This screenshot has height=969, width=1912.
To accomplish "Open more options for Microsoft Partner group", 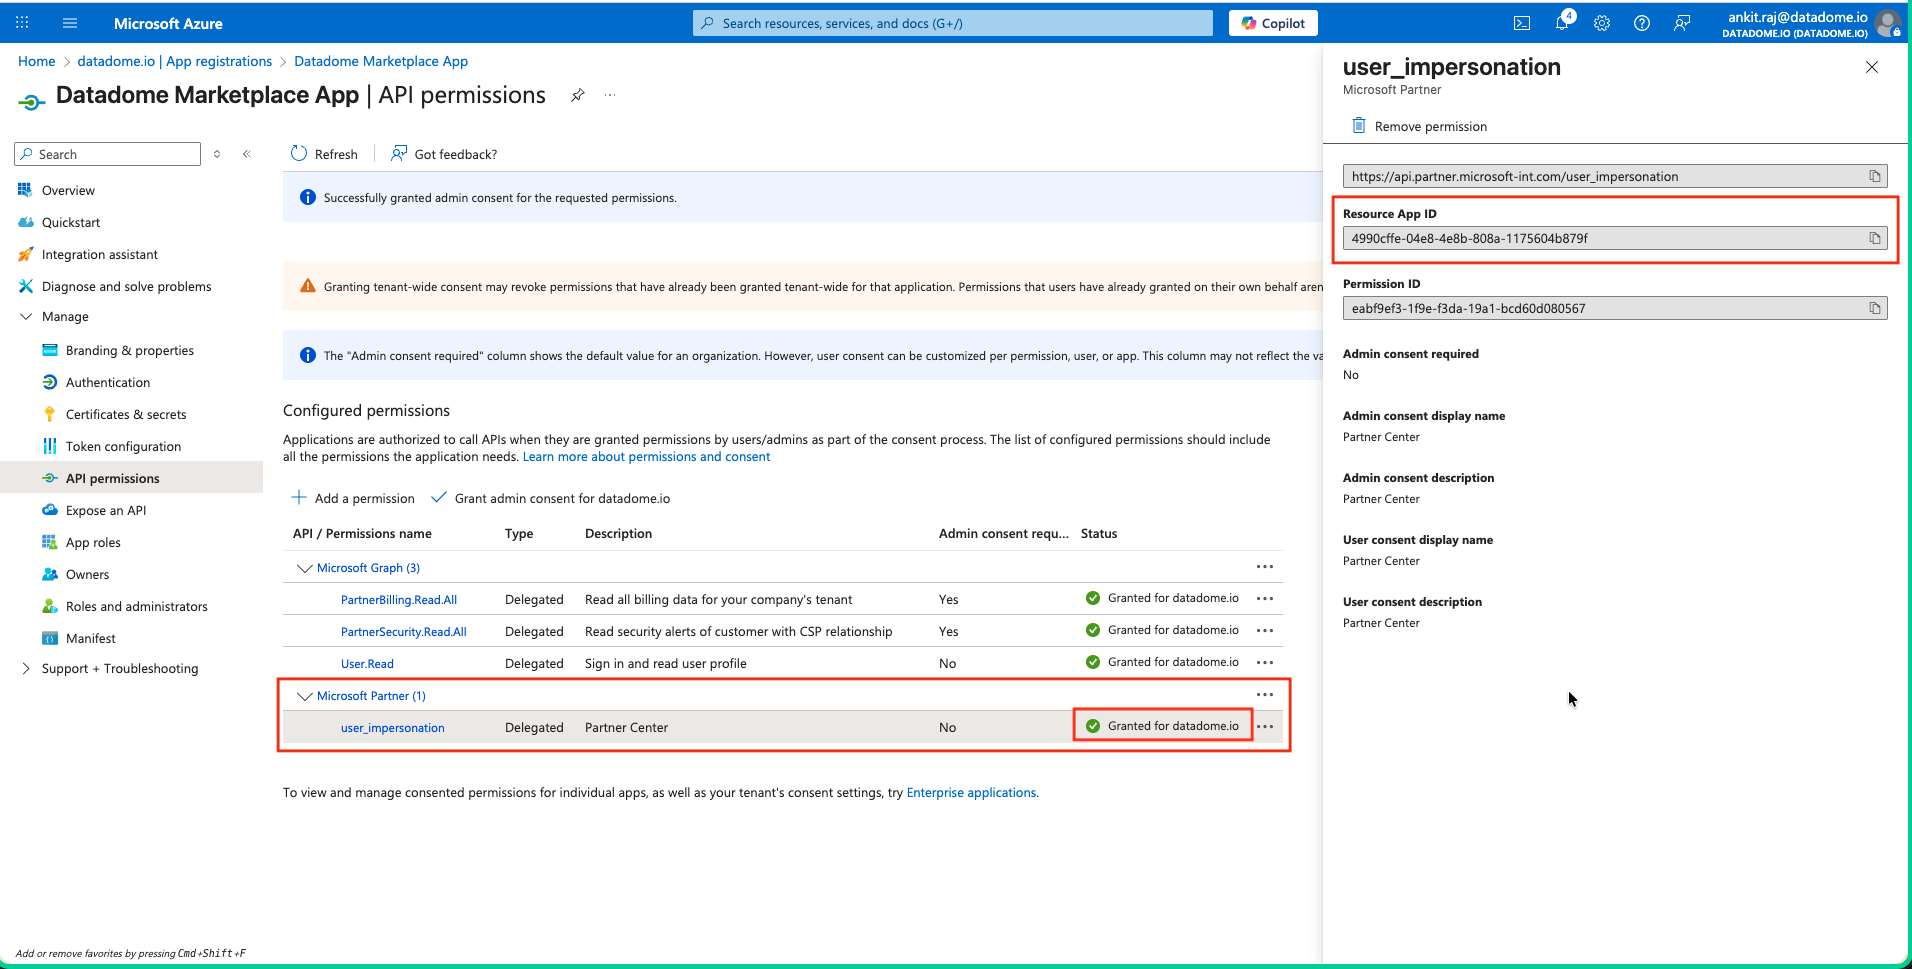I will coord(1265,695).
